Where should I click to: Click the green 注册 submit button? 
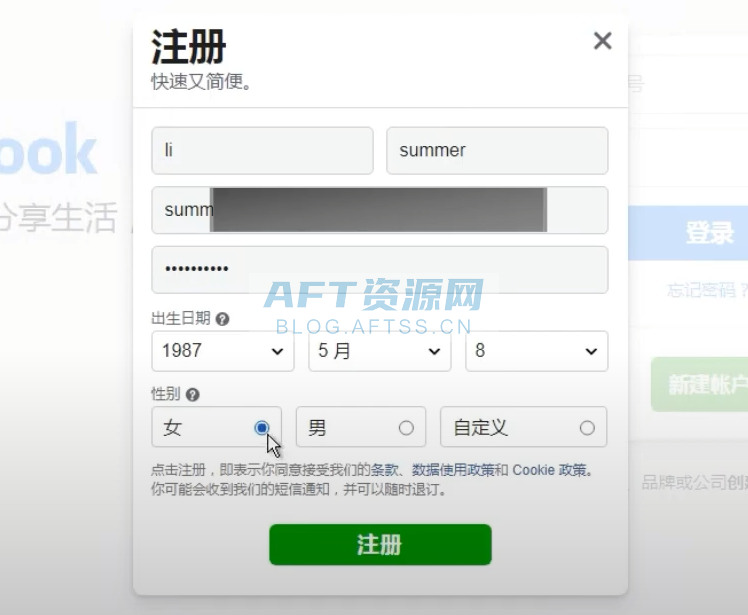pyautogui.click(x=380, y=544)
